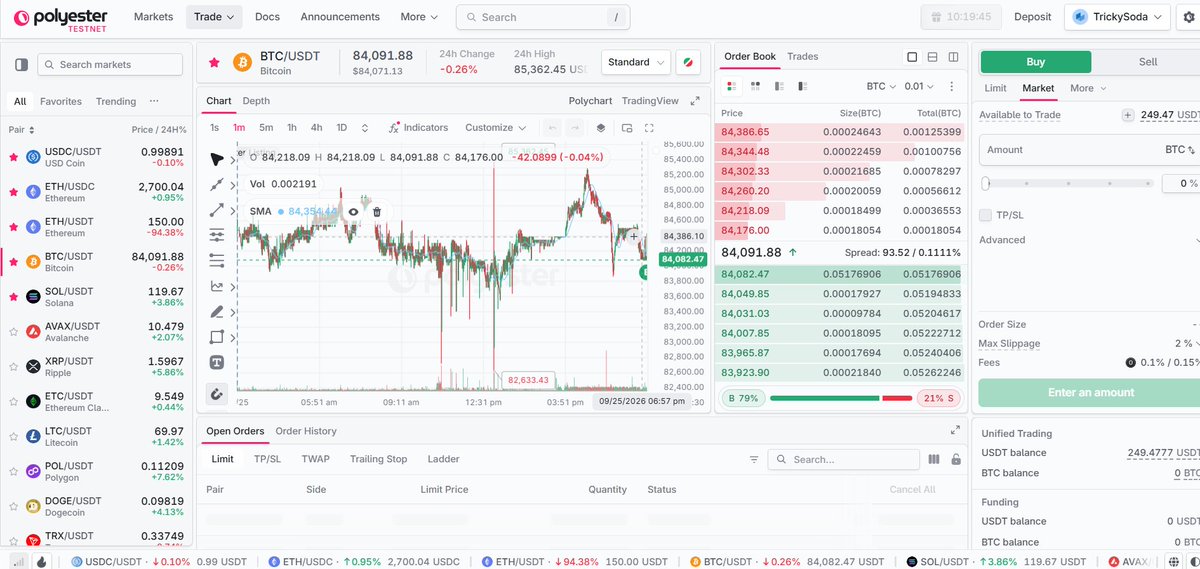This screenshot has width=1200, height=569.
Task: Open the Standard layout dropdown
Action: point(636,62)
